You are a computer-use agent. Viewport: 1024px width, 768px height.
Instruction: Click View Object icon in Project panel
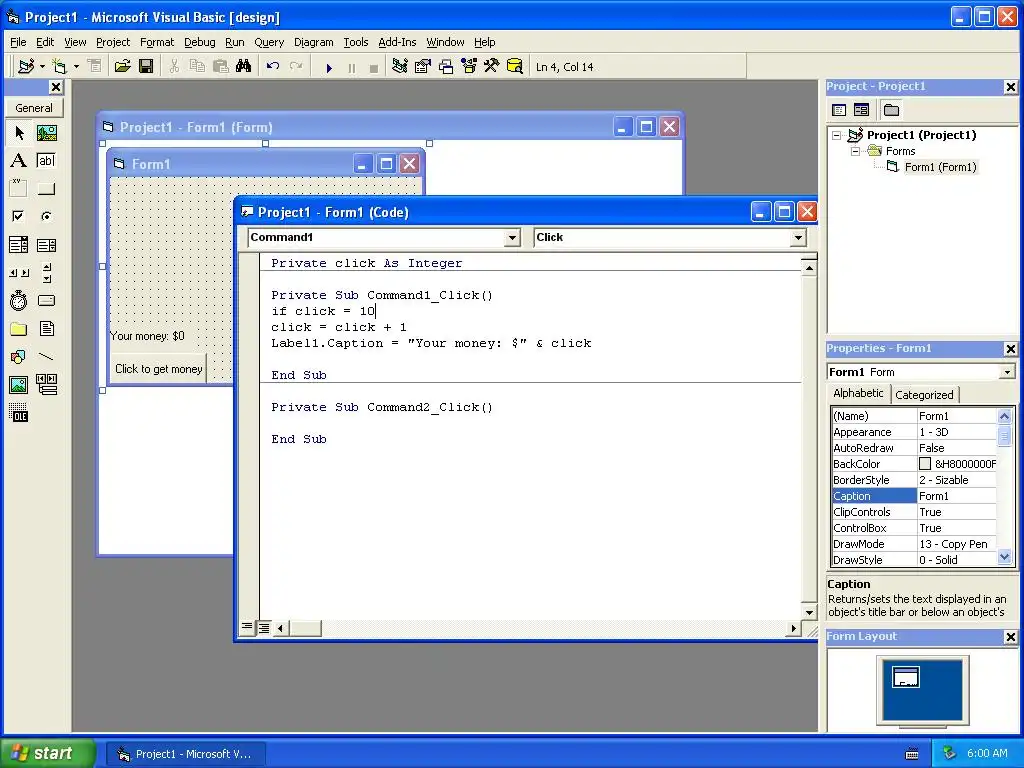[861, 110]
